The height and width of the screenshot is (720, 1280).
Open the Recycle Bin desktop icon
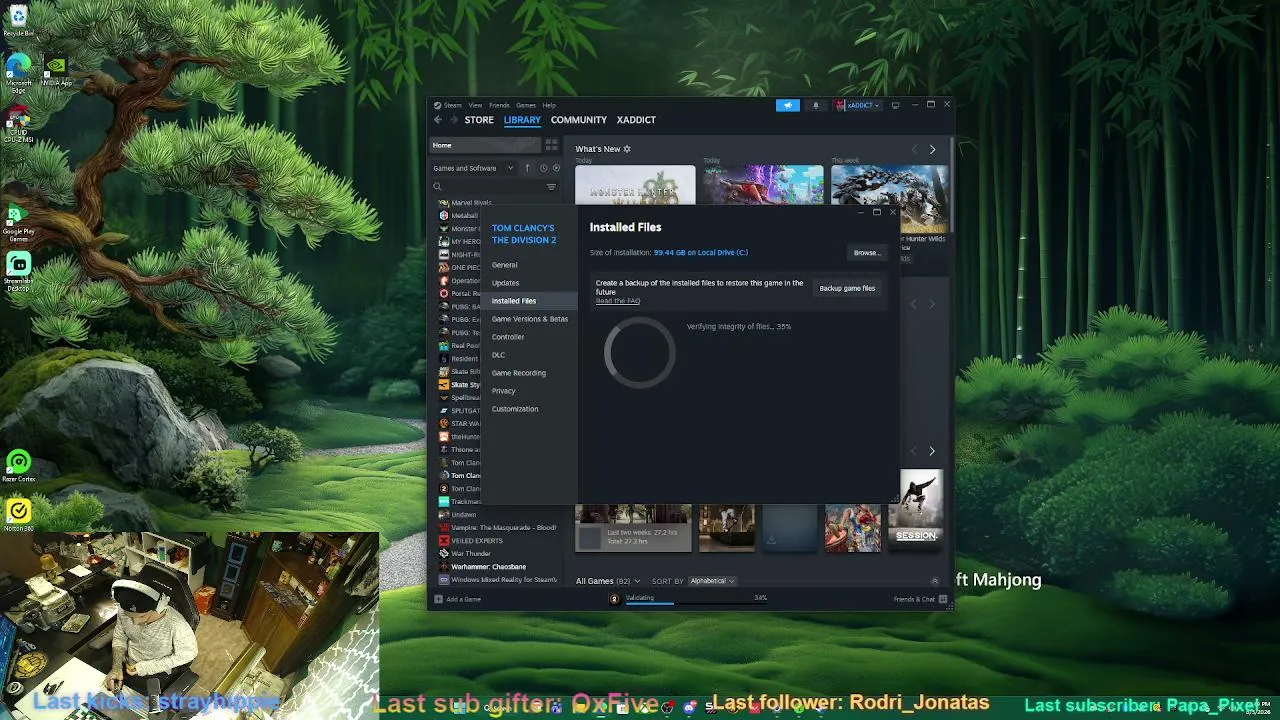(18, 20)
